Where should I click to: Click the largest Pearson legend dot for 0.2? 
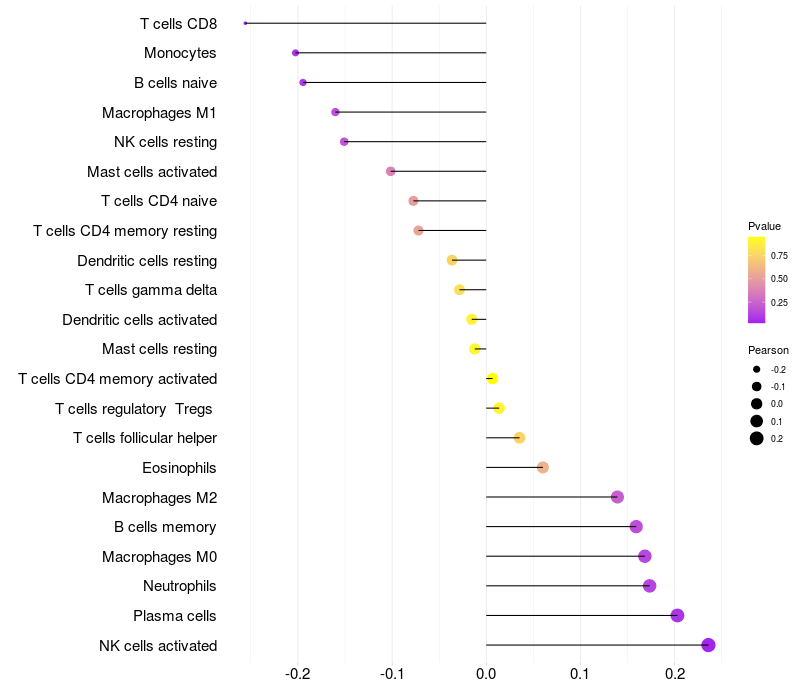click(757, 438)
